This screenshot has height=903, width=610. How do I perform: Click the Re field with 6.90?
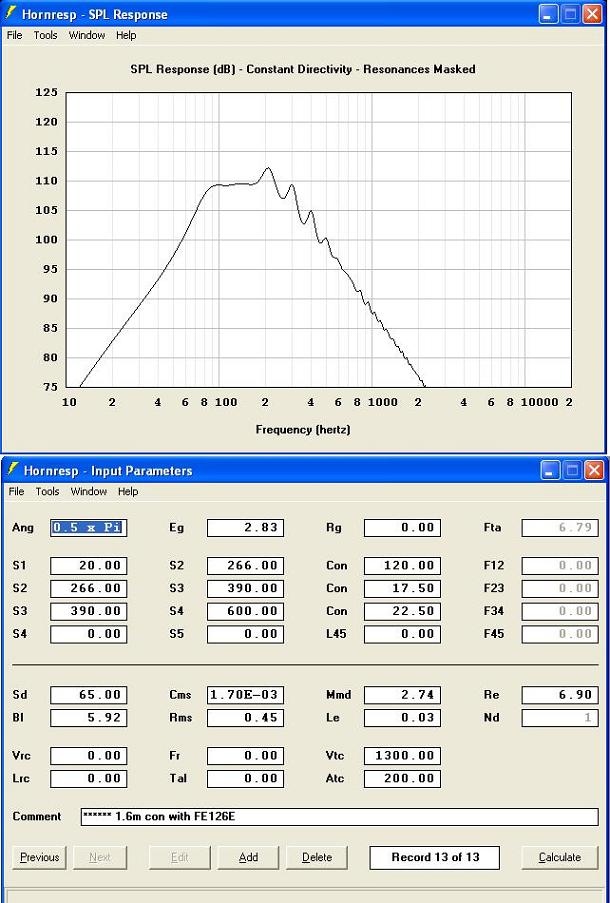point(560,695)
